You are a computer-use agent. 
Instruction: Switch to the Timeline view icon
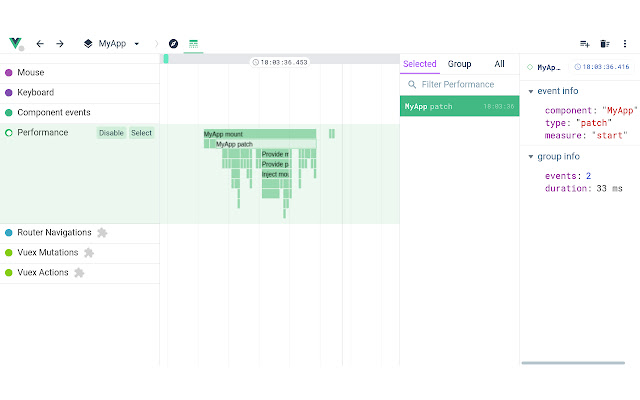point(193,44)
